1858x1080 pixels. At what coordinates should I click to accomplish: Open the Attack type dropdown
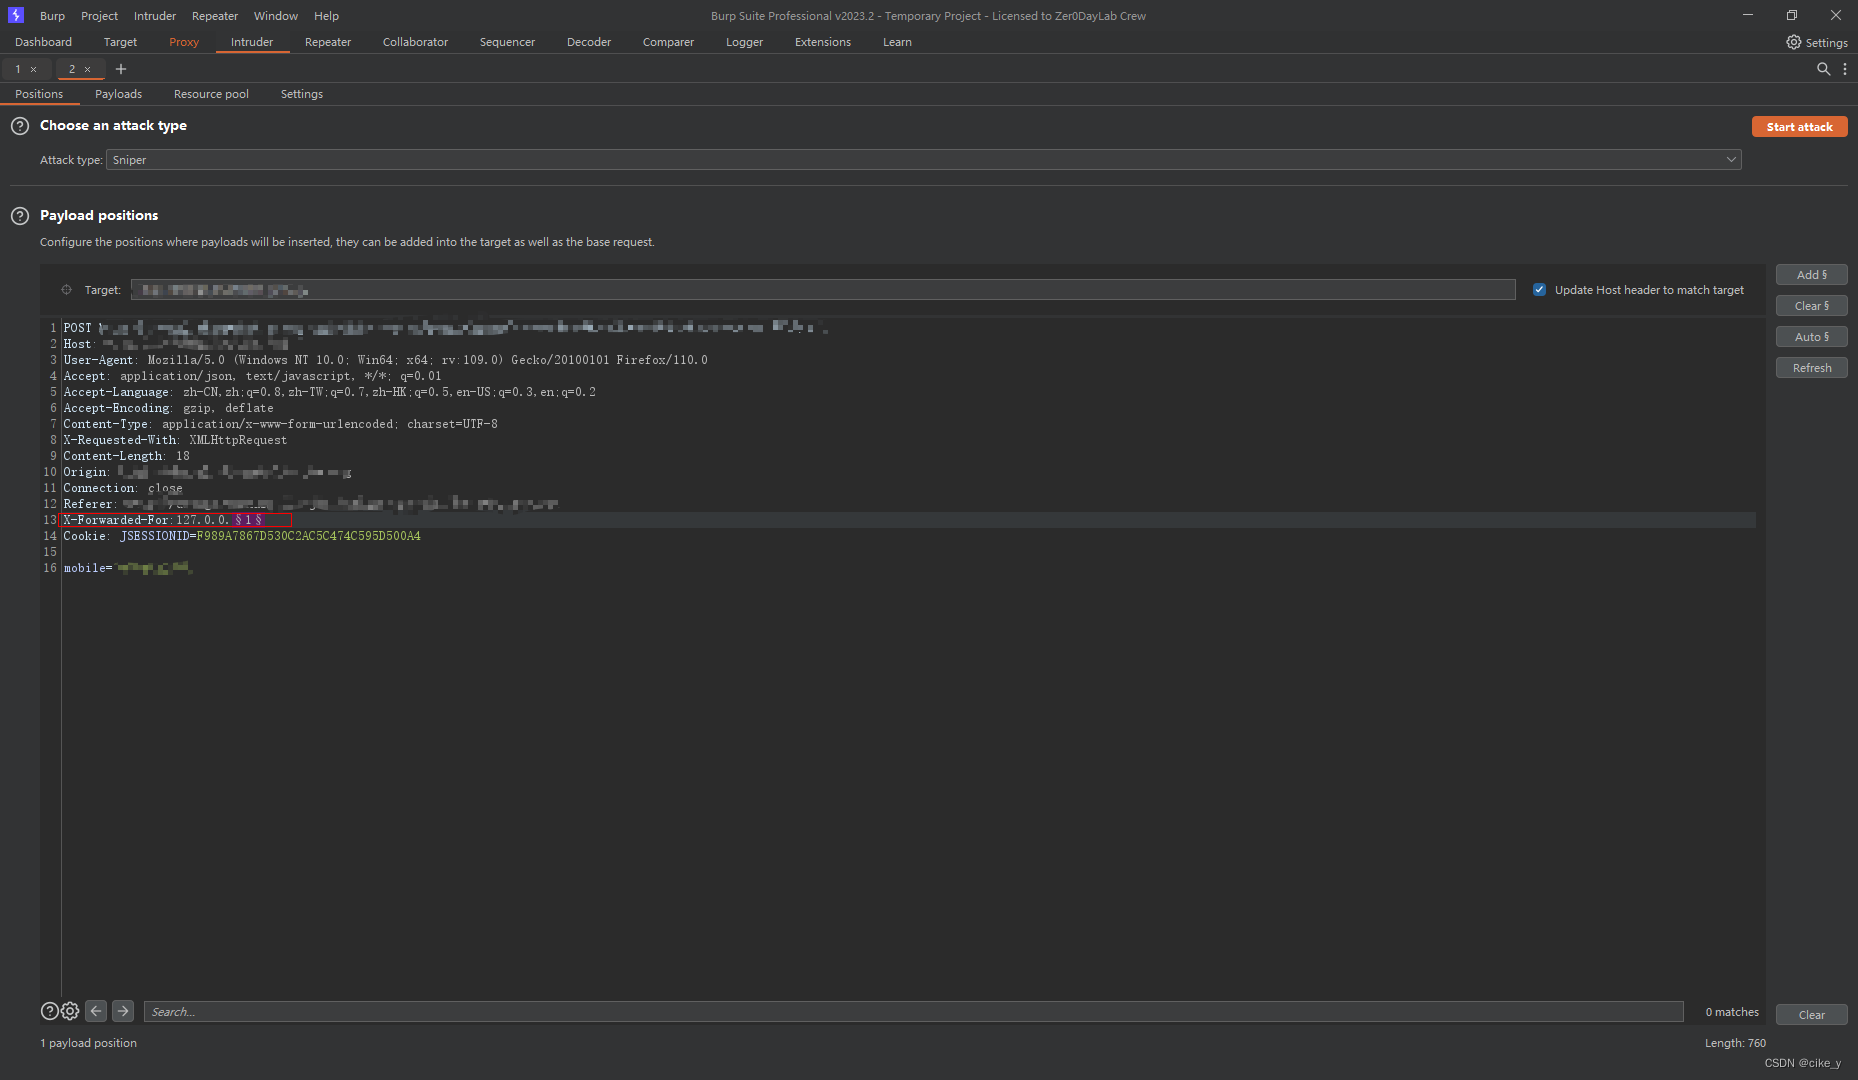pos(923,160)
